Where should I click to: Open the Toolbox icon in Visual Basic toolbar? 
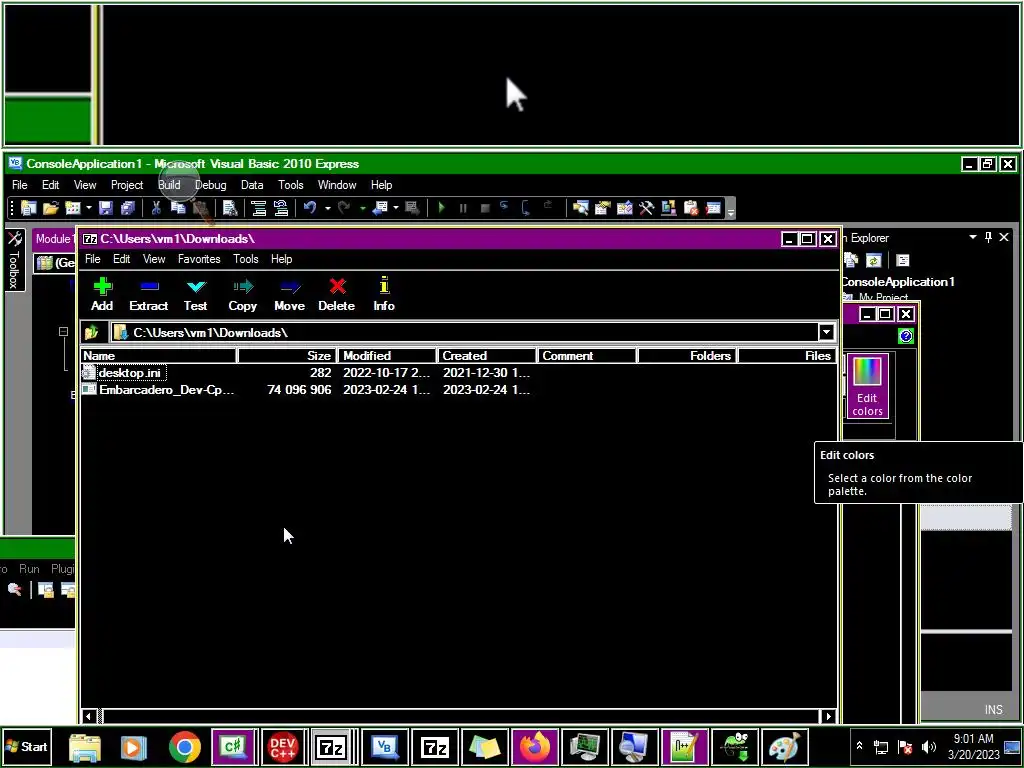647,208
